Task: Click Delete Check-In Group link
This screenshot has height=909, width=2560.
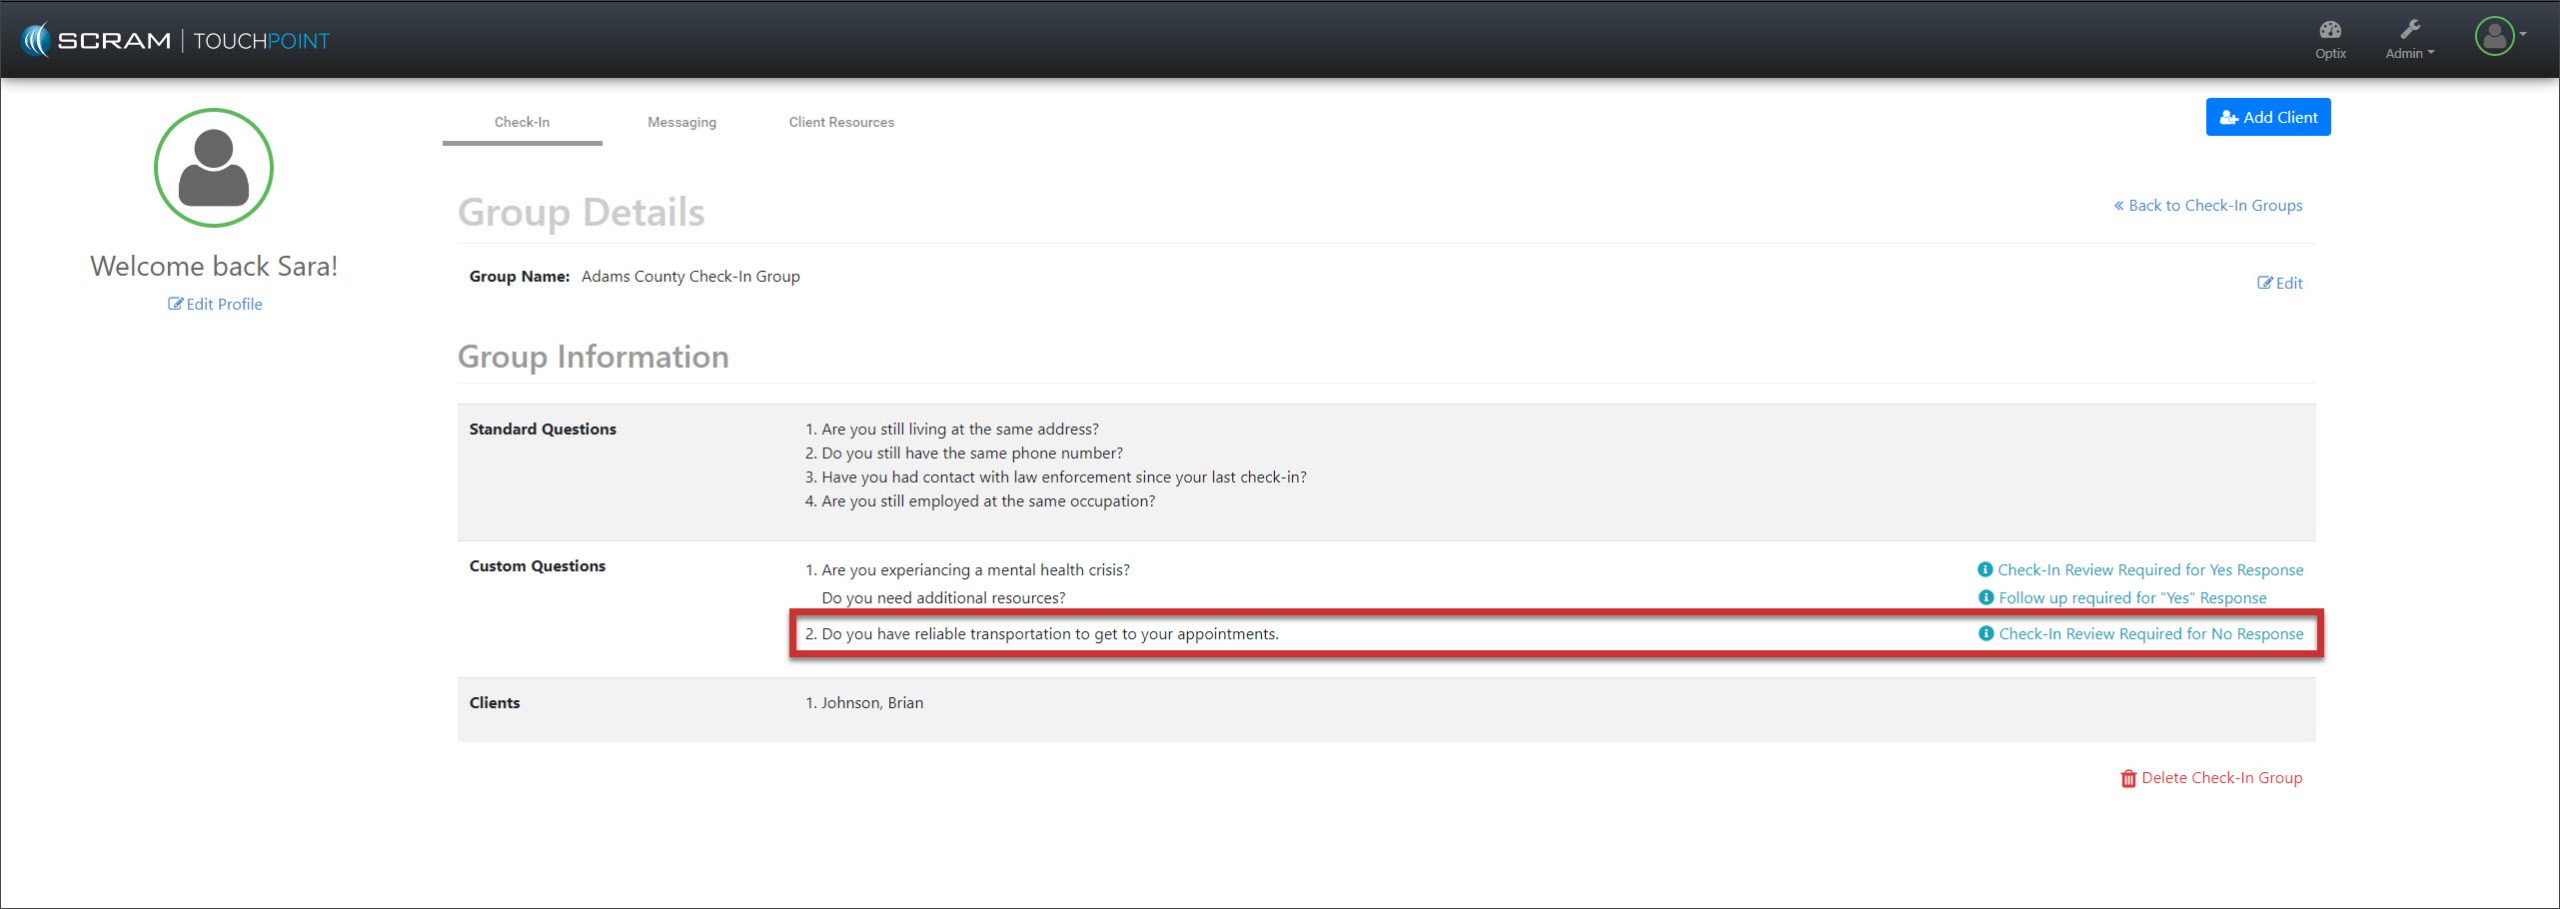Action: [2221, 778]
